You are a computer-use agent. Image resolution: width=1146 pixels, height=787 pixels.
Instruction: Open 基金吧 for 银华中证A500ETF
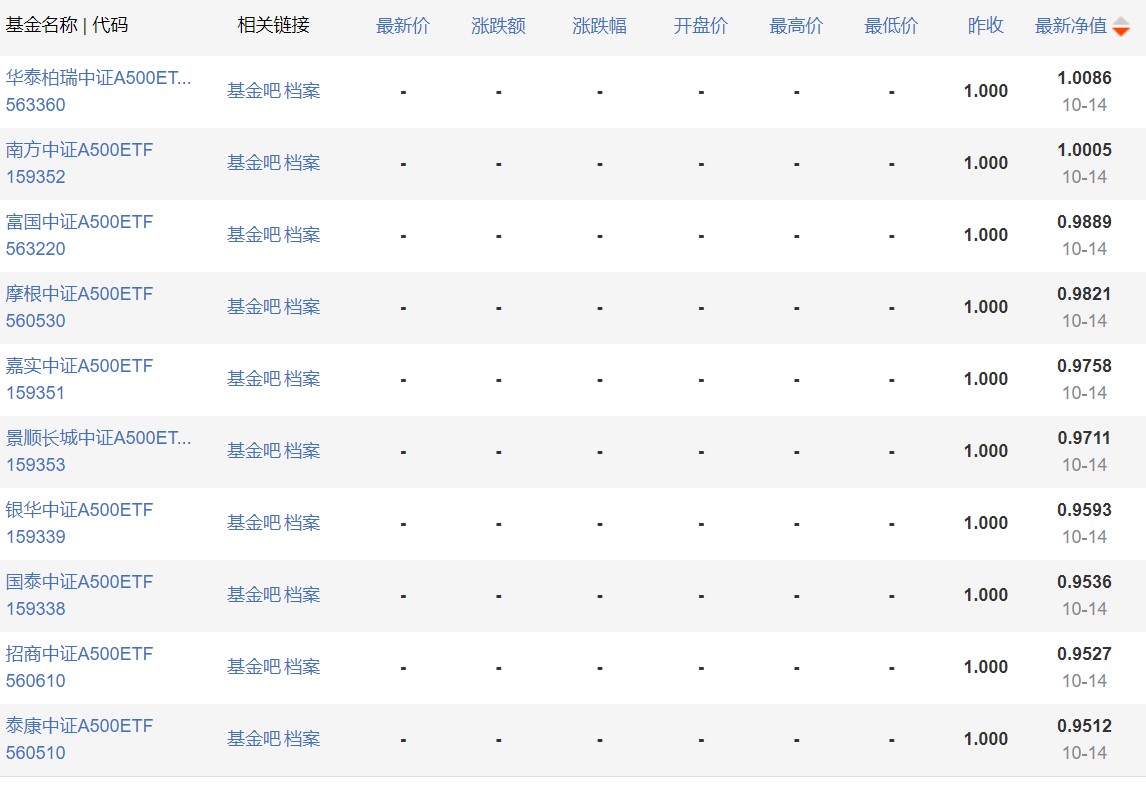[x=254, y=522]
